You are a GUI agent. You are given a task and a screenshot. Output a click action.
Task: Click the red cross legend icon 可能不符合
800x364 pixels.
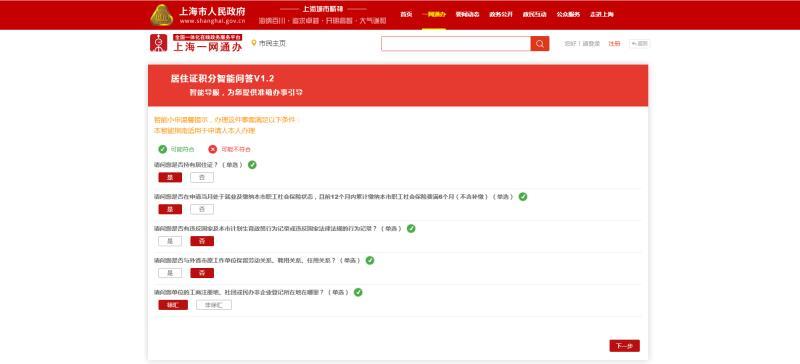pos(213,149)
